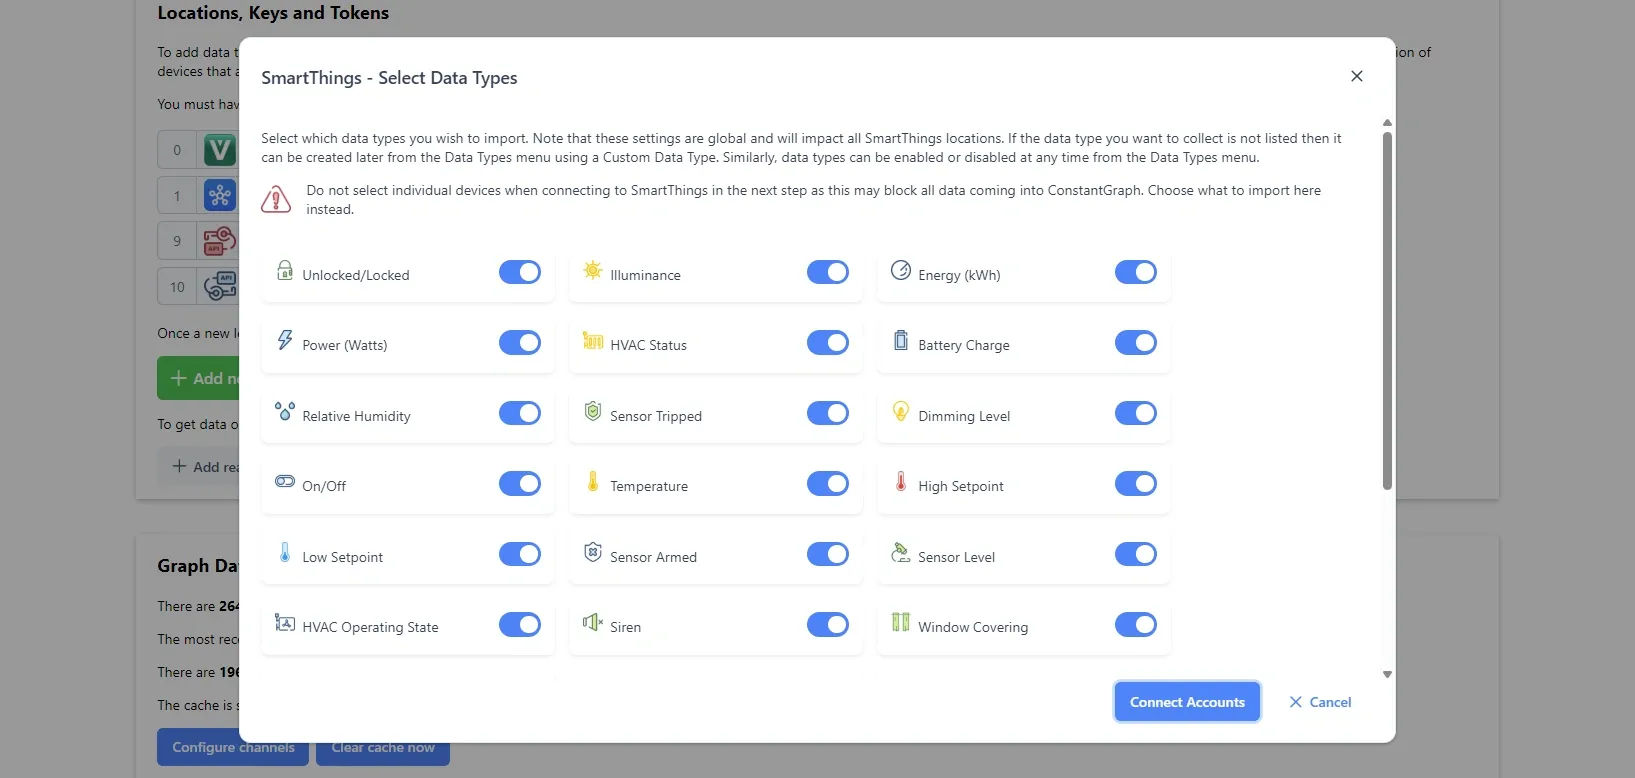Click the green V location icon in row 0
This screenshot has height=778, width=1635.
click(219, 150)
